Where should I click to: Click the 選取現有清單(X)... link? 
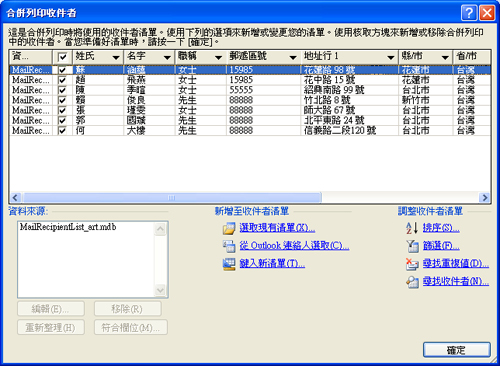pyautogui.click(x=277, y=228)
